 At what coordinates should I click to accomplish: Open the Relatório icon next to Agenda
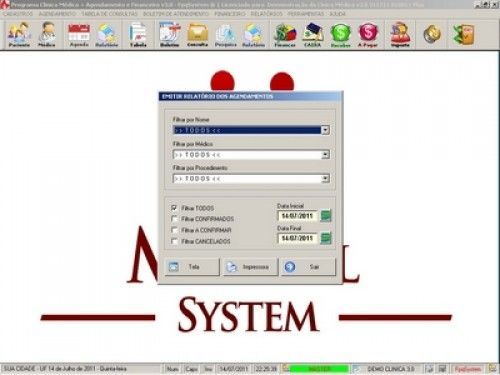tap(107, 35)
